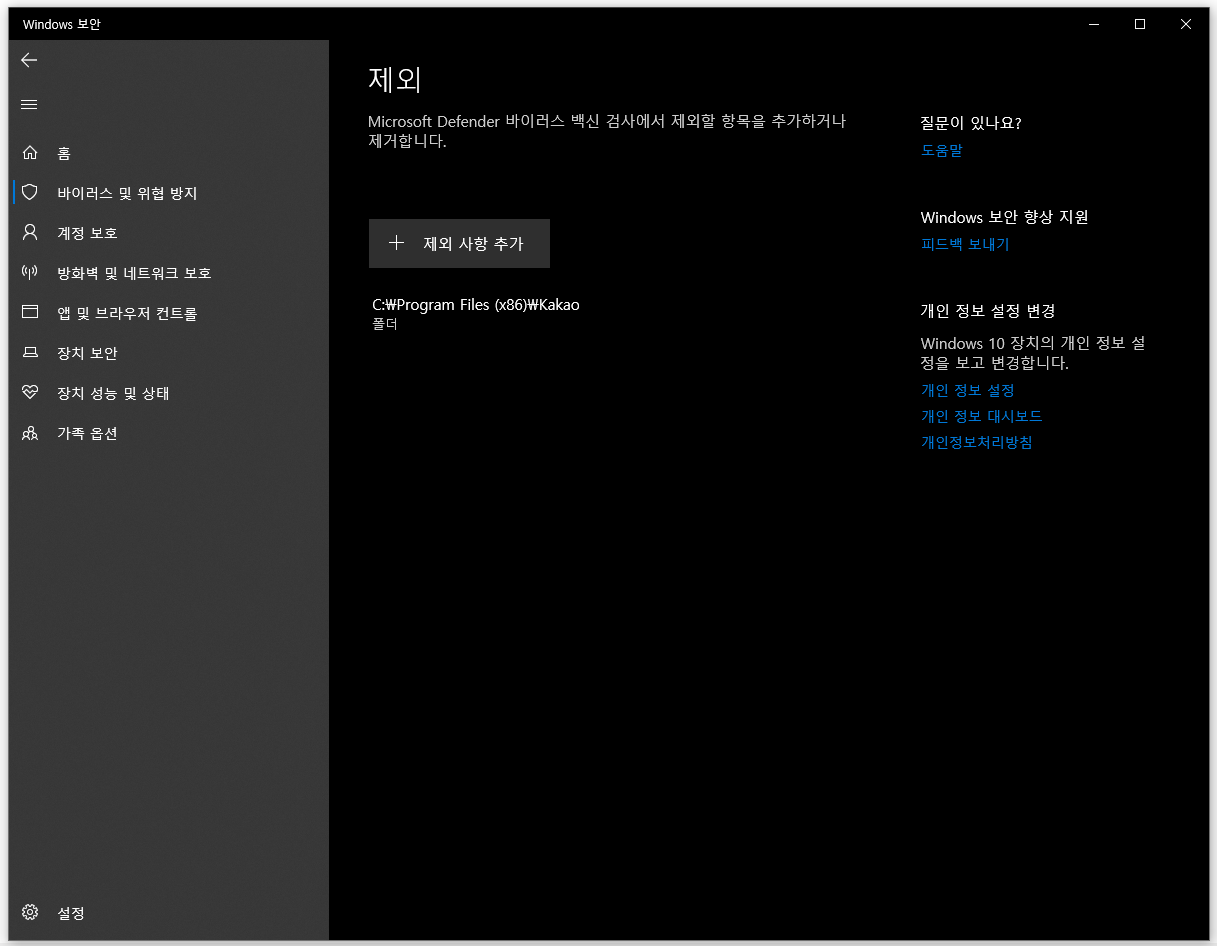Click the person icon for account protection

tap(30, 232)
